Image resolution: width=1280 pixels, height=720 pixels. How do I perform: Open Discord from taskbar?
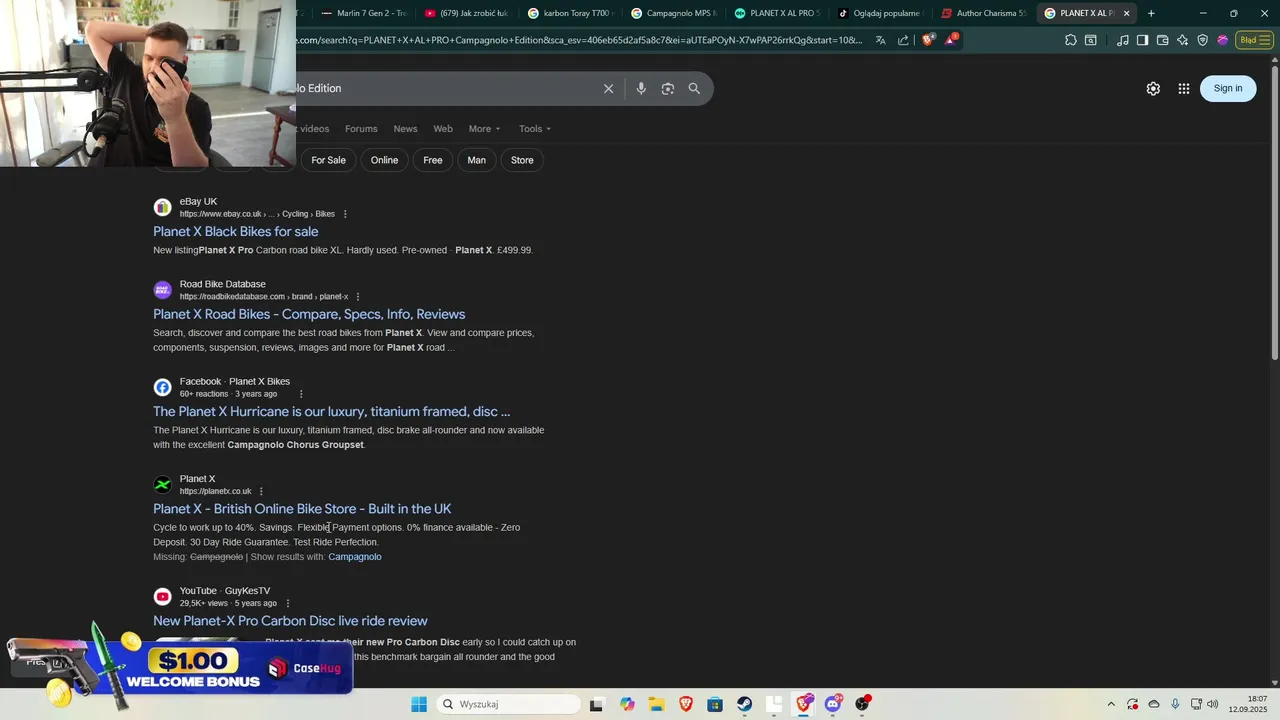point(833,704)
